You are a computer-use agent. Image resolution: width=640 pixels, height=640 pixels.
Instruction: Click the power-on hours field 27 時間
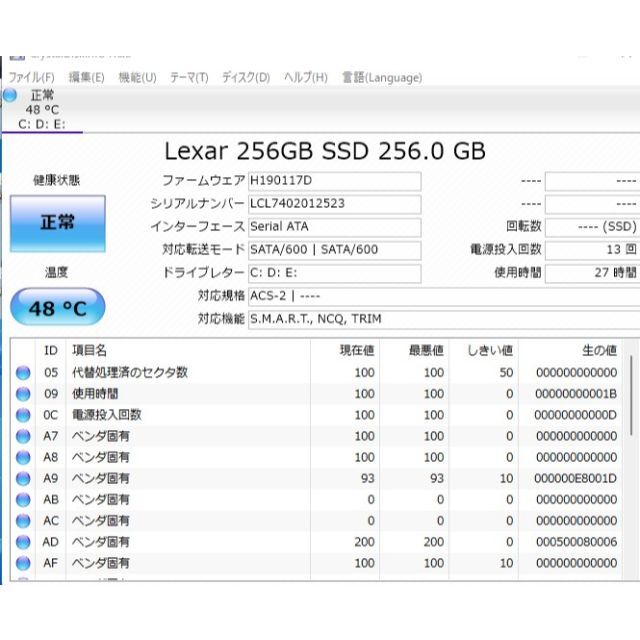point(592,273)
